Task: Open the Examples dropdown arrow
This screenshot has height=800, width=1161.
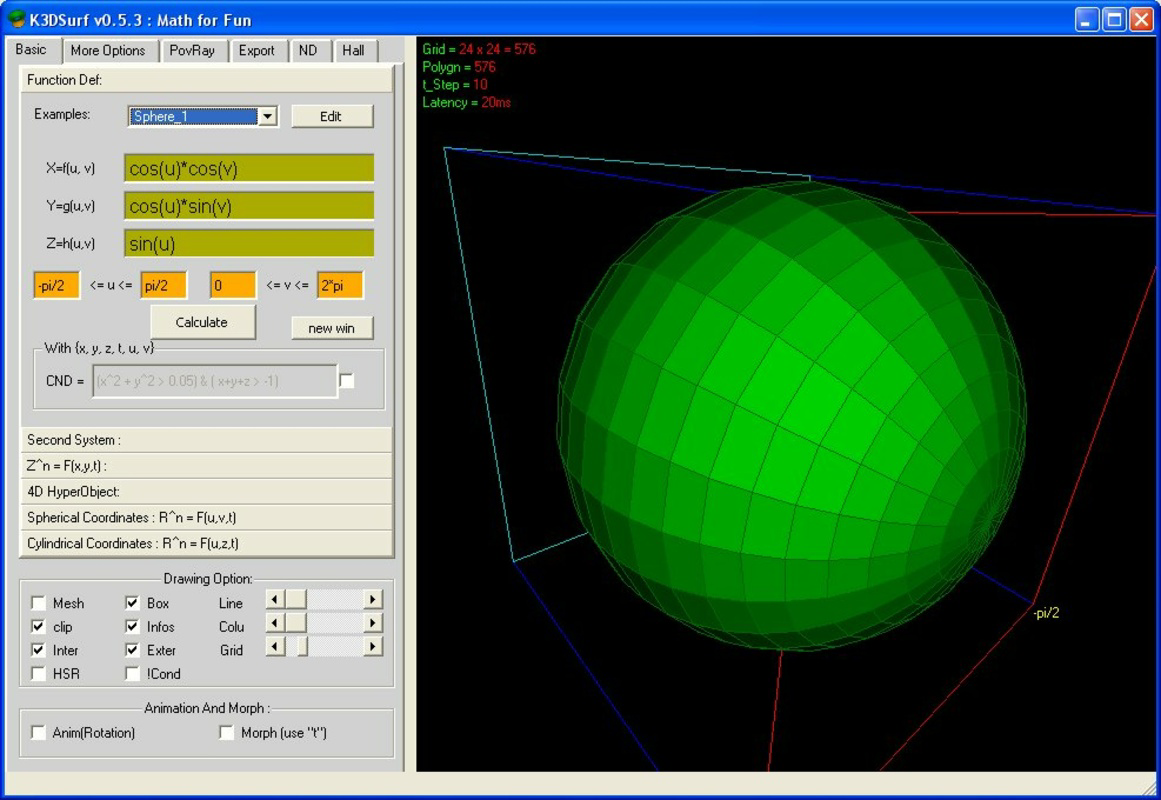Action: tap(268, 116)
